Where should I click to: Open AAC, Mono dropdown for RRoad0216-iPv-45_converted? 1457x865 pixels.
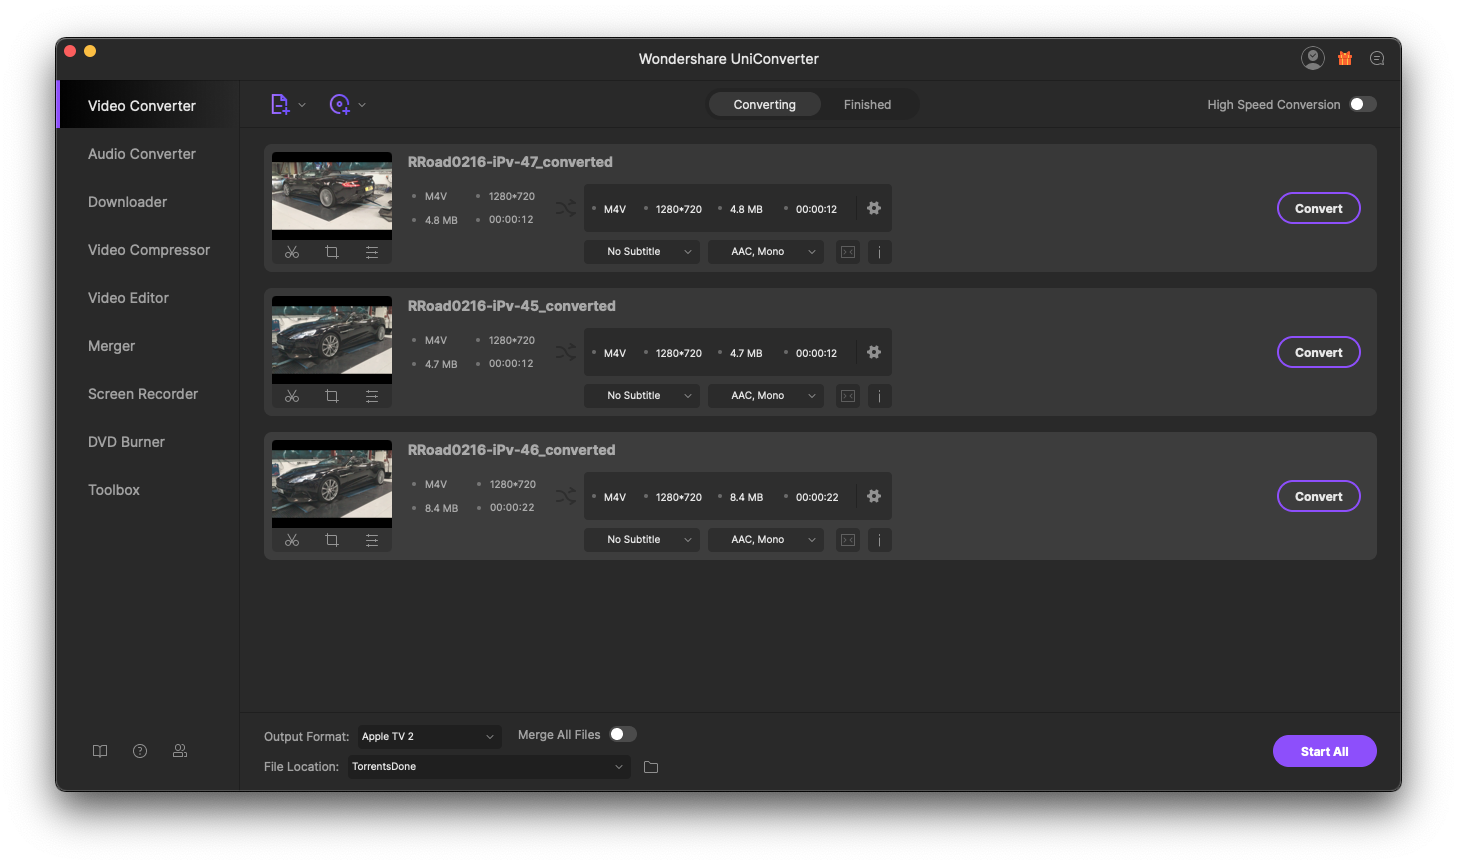766,396
